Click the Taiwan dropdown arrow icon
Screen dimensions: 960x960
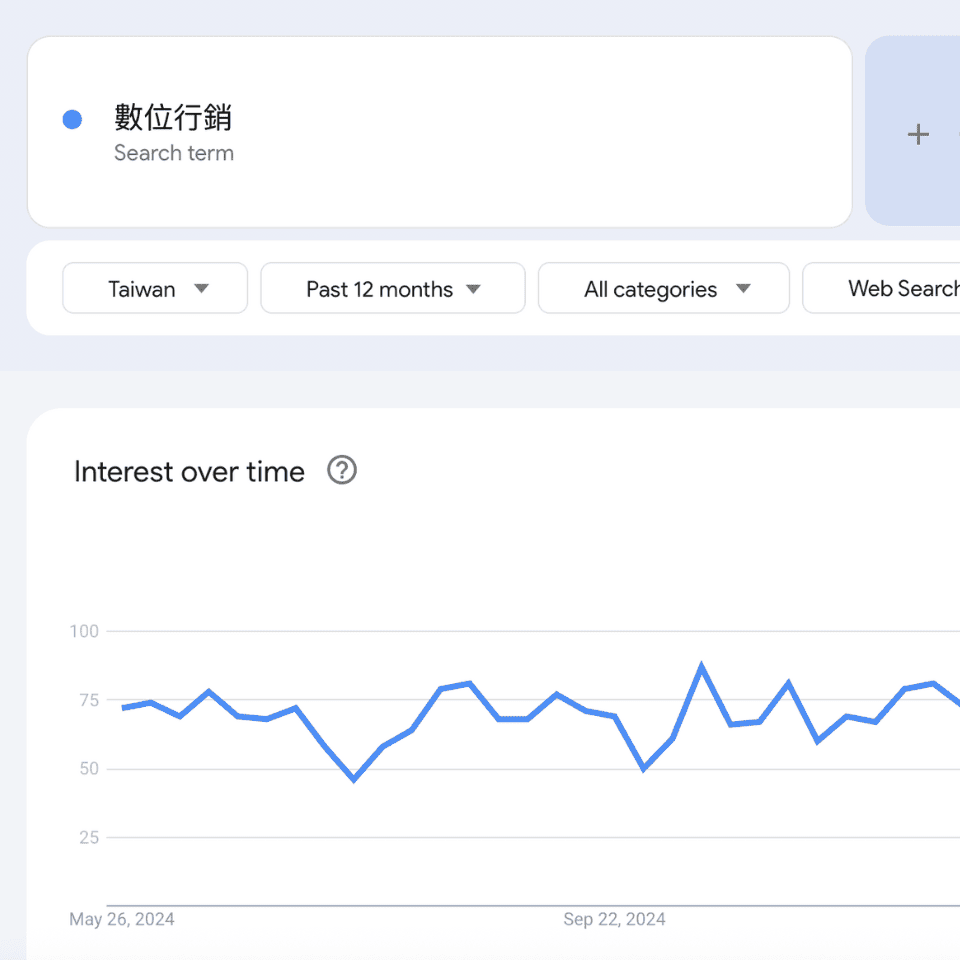point(201,288)
